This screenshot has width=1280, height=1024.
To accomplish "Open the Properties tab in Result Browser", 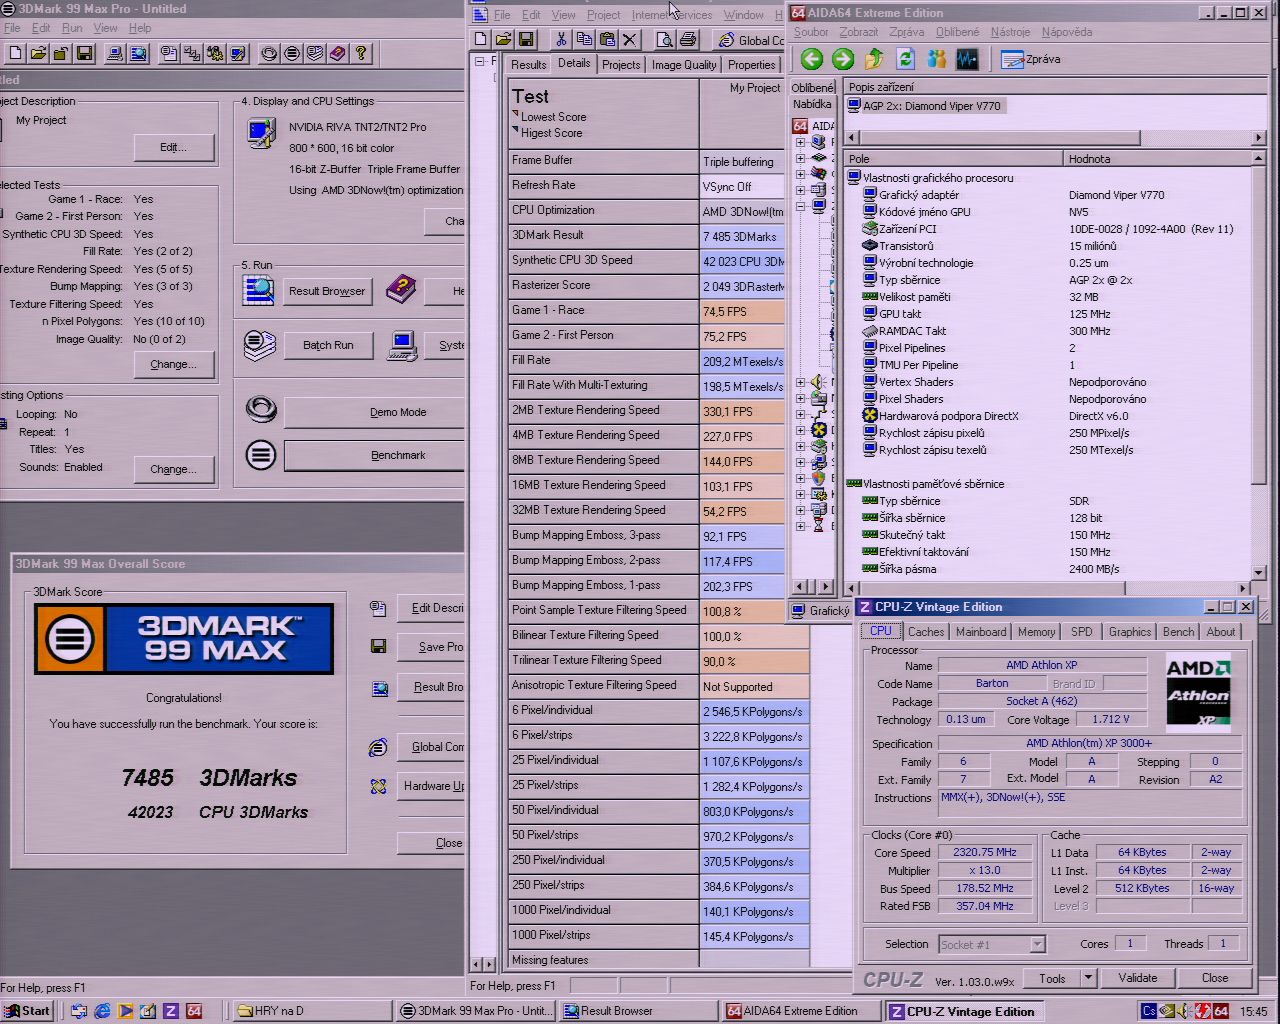I will point(751,64).
